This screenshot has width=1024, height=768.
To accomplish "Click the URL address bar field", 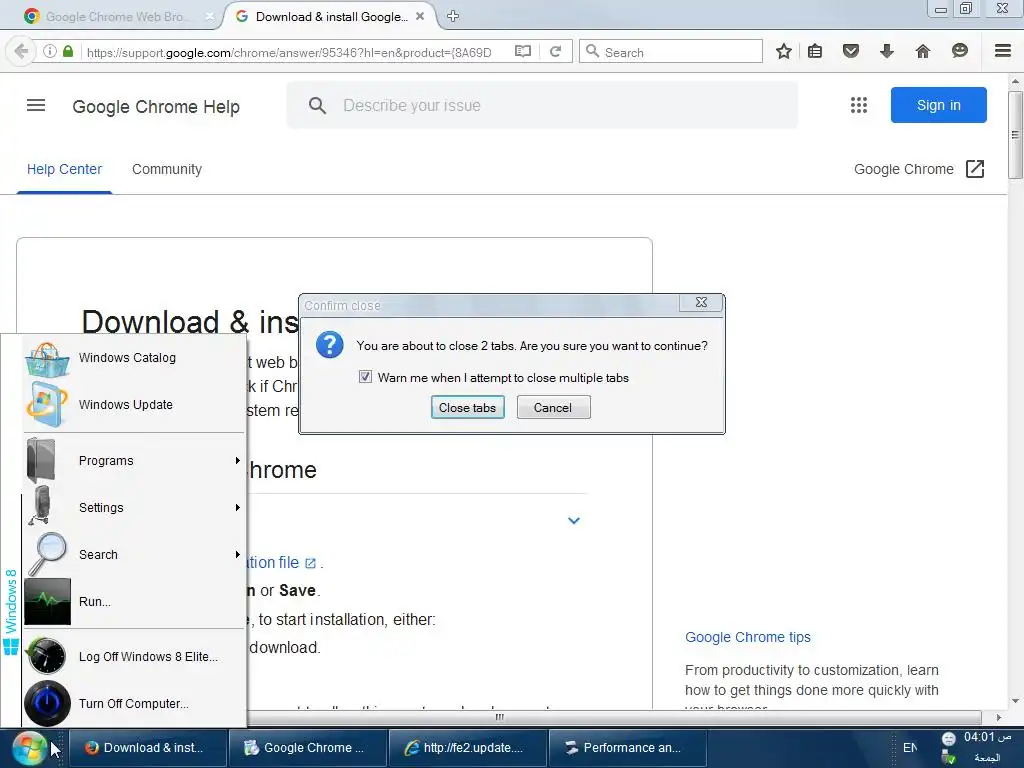I will [x=289, y=52].
